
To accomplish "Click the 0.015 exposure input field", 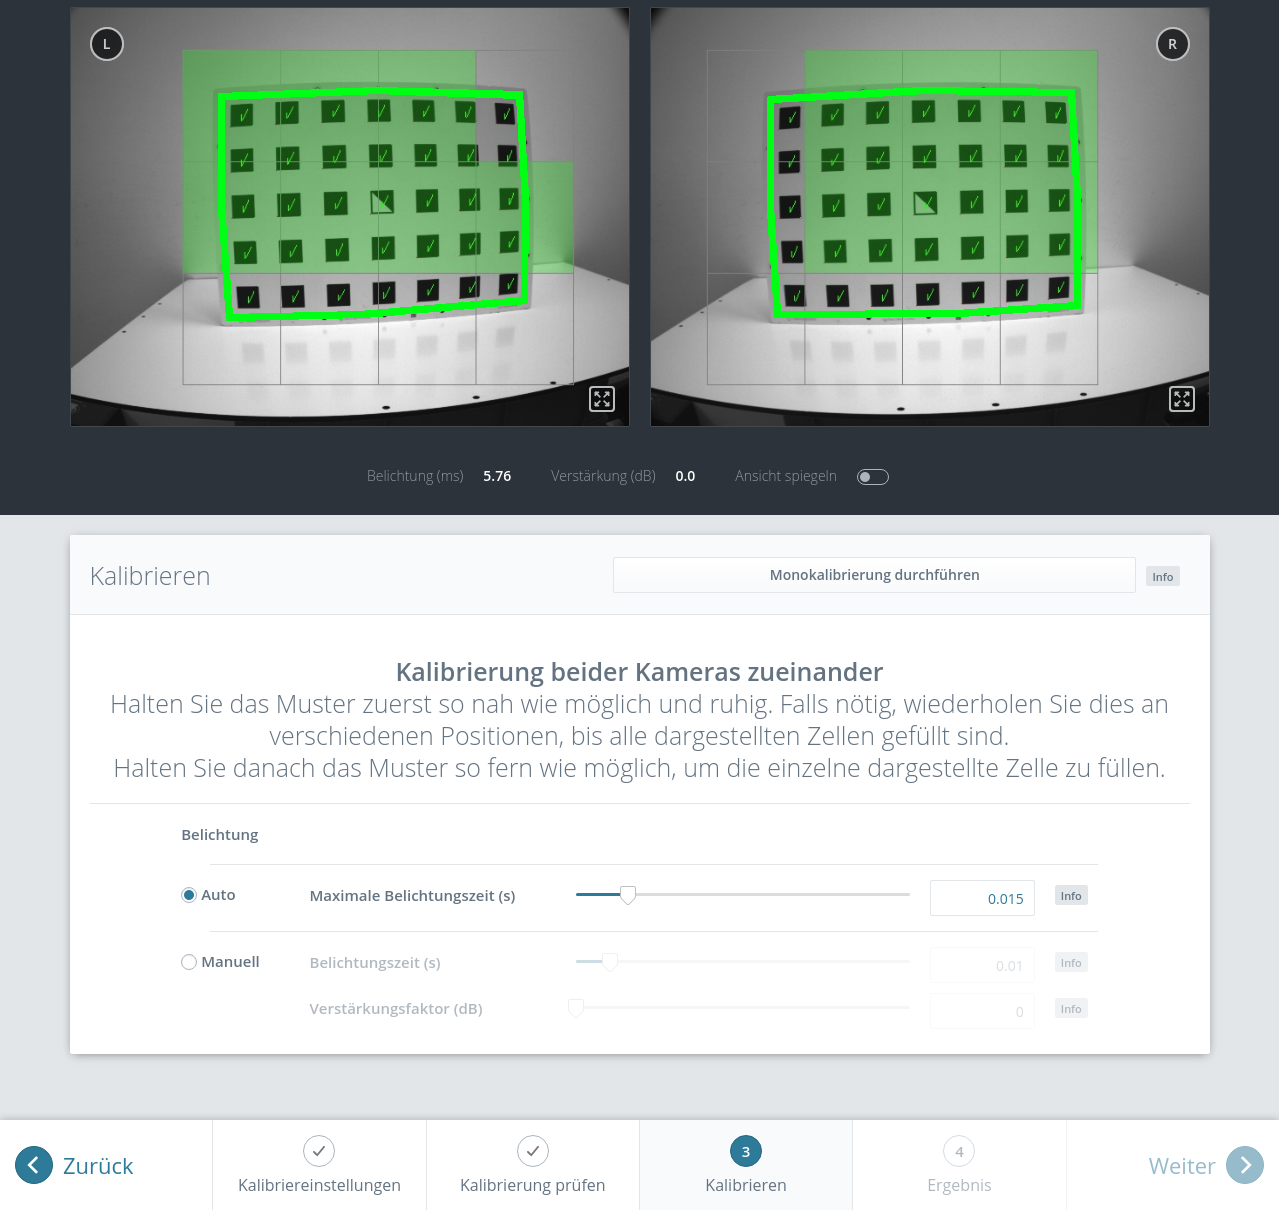I will [x=982, y=897].
